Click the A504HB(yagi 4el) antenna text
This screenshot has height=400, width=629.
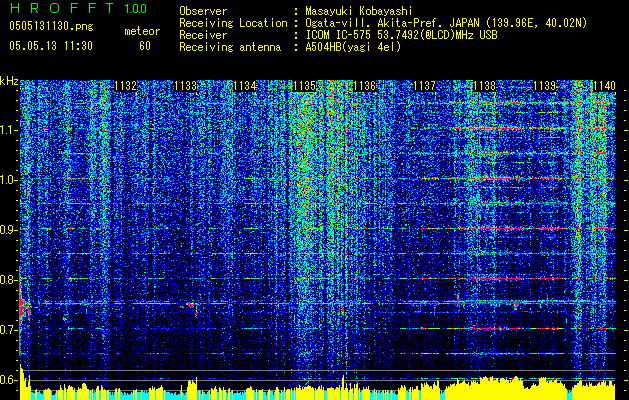[x=353, y=47]
